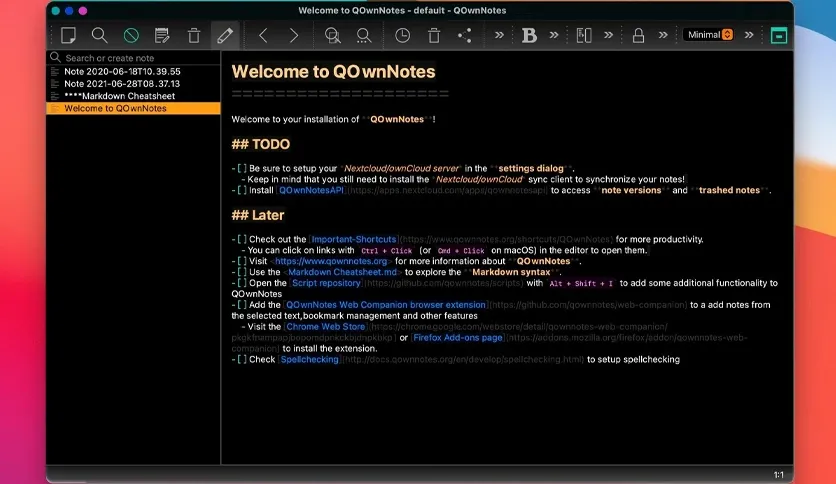Viewport: 836px width, 484px height.
Task: Open find in current note icon
Action: coord(333,35)
